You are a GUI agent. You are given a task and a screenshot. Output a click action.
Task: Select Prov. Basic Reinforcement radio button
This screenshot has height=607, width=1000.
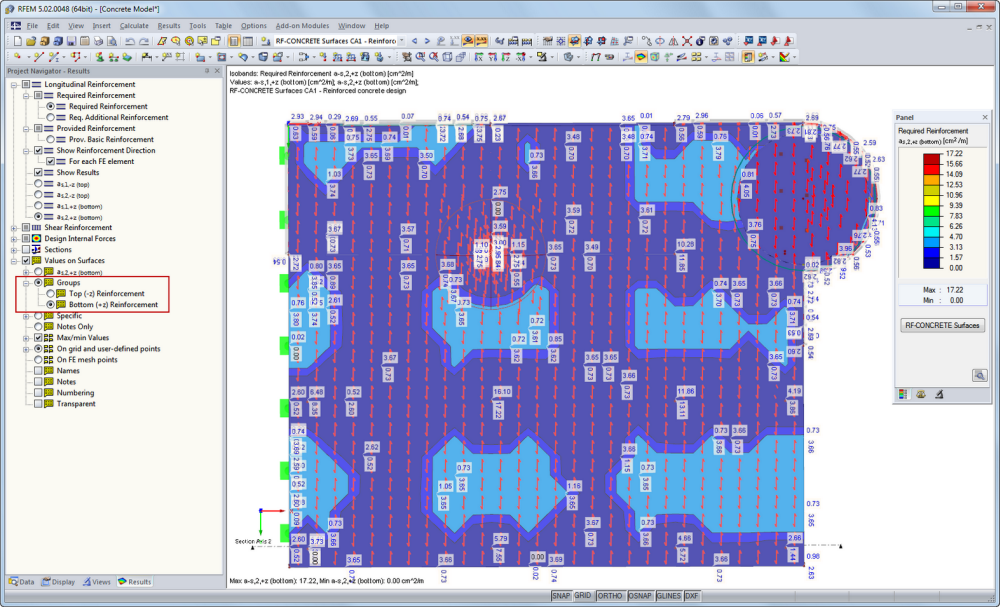click(50, 139)
